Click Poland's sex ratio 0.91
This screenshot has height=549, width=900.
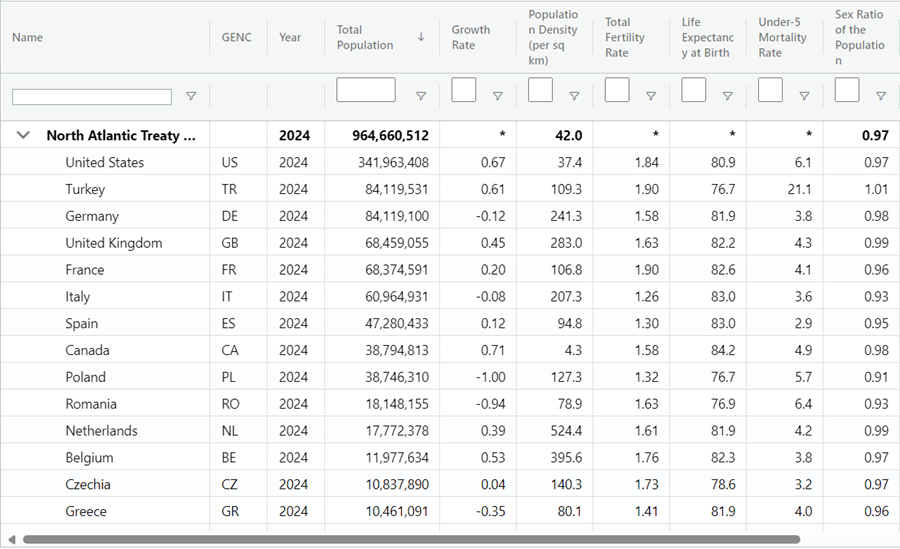pos(876,377)
